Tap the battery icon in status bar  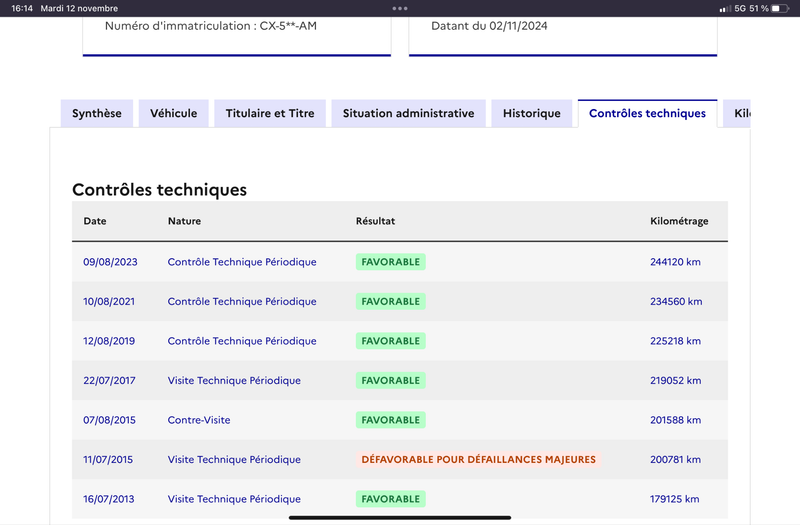coord(781,8)
